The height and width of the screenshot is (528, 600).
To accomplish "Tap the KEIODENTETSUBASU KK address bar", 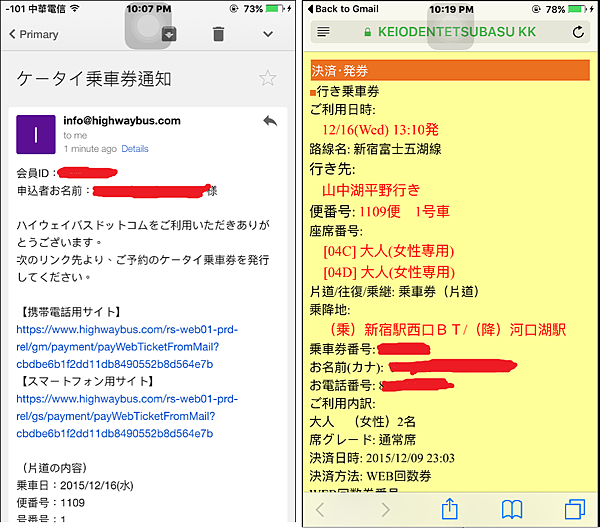I will coord(450,32).
